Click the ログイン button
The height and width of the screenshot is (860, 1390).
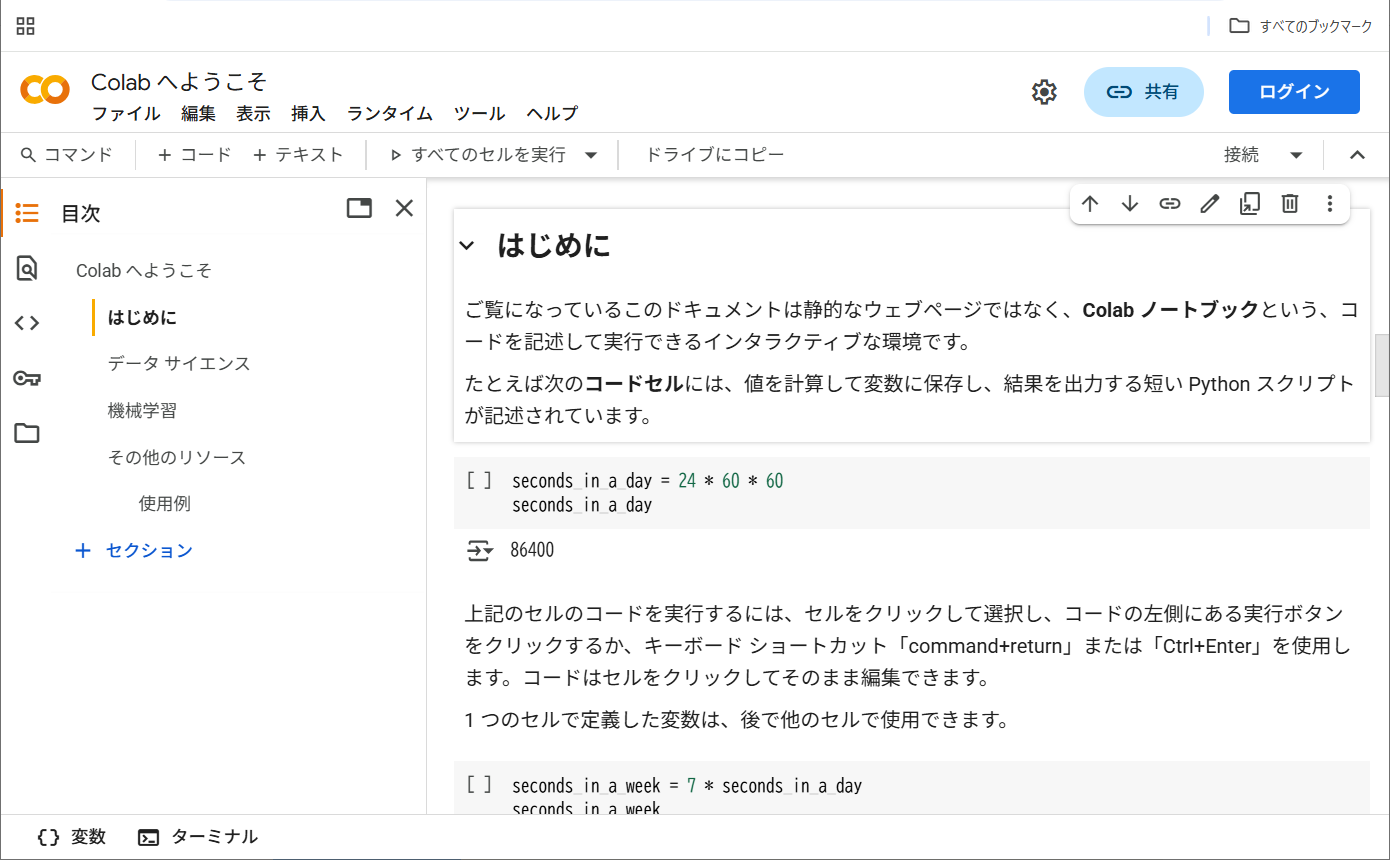coord(1294,92)
